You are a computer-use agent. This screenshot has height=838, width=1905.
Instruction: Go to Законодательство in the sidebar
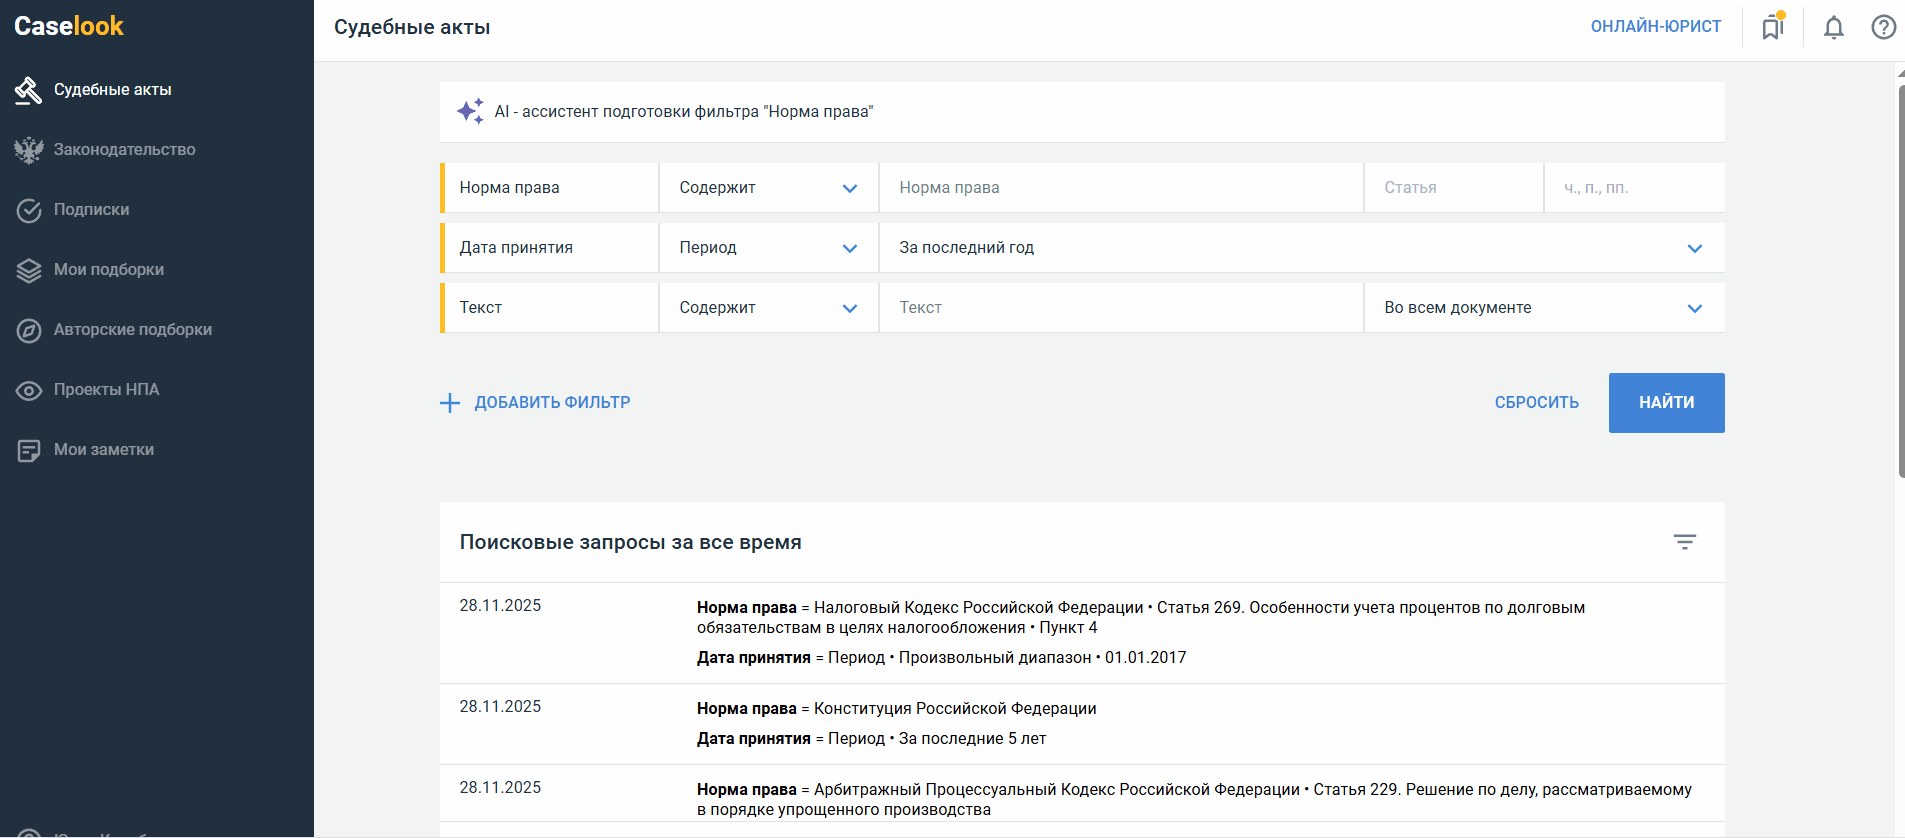coord(124,150)
